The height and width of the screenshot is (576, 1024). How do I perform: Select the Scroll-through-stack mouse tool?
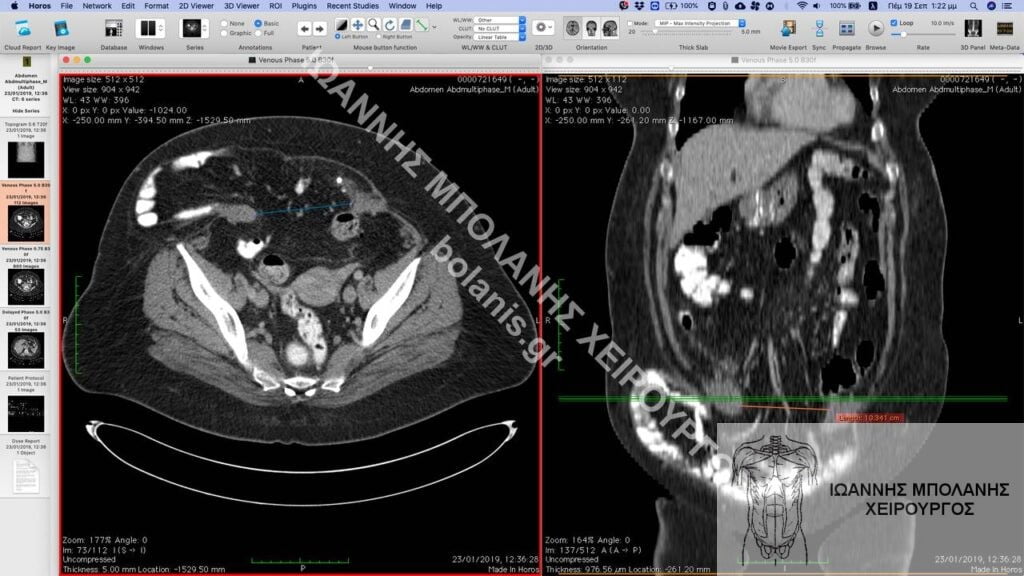pos(406,25)
